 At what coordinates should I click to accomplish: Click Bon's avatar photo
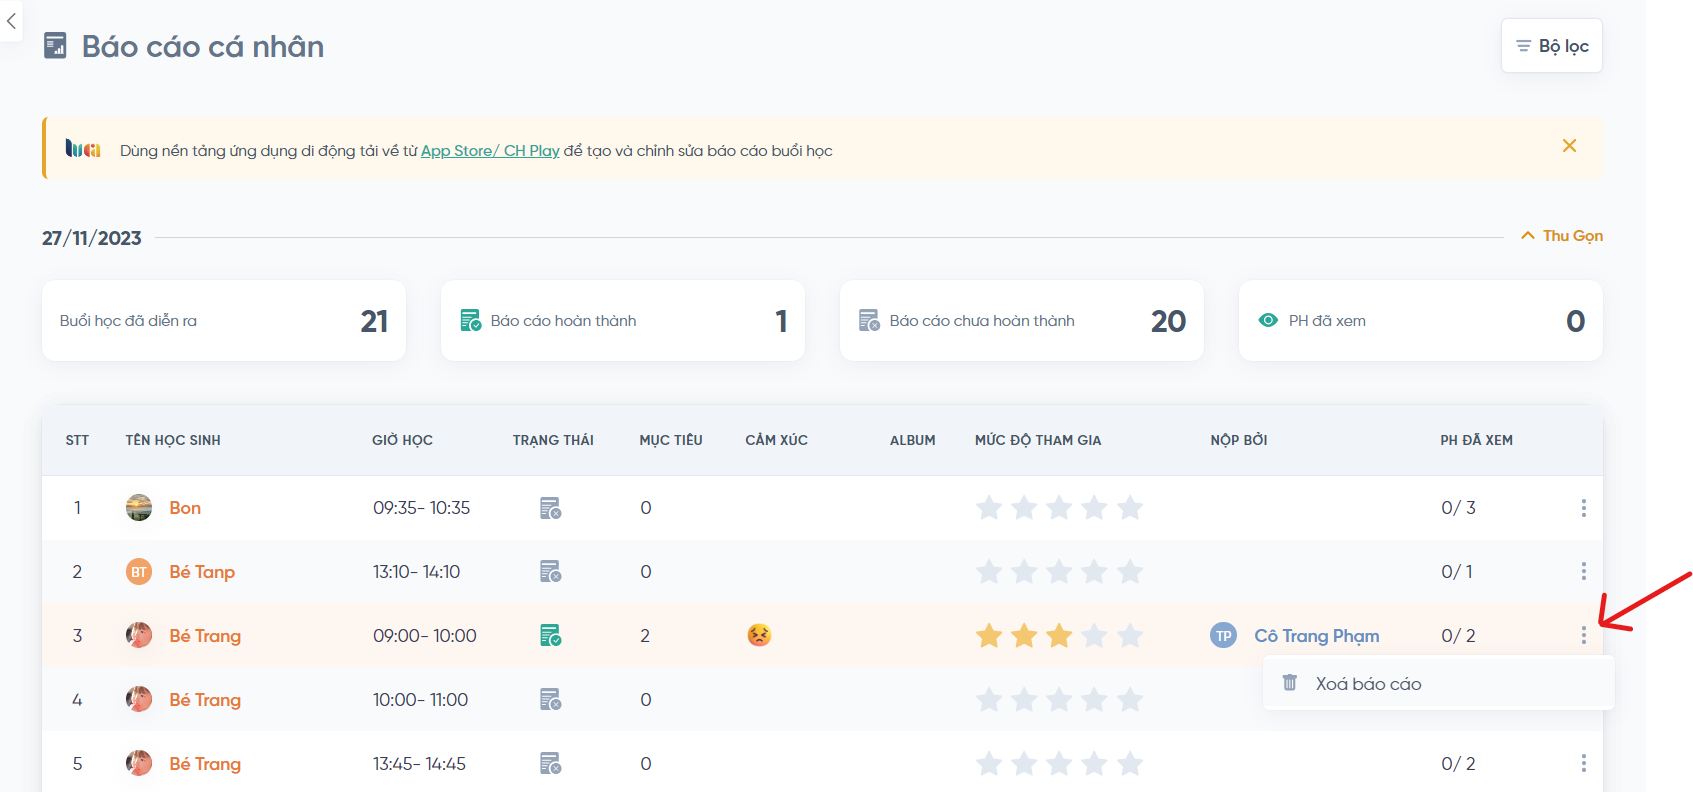pos(139,508)
